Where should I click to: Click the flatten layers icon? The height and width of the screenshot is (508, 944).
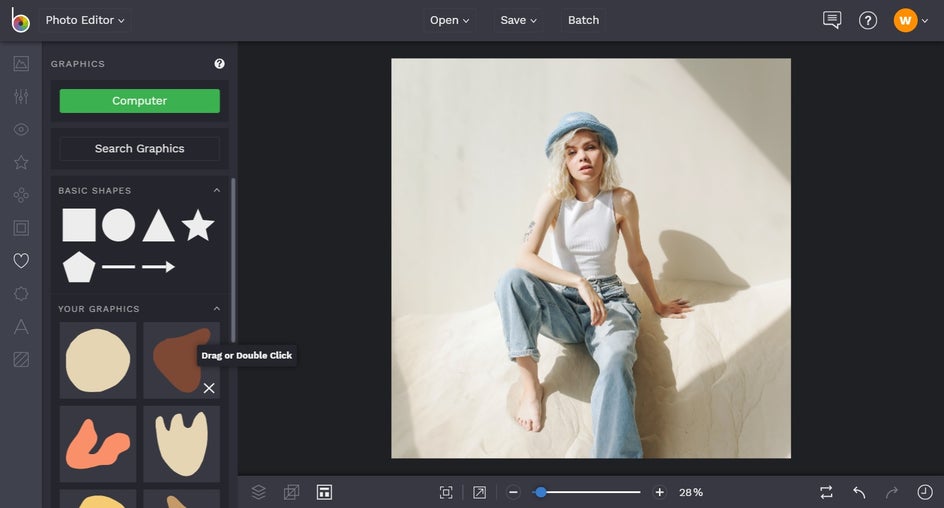click(291, 492)
